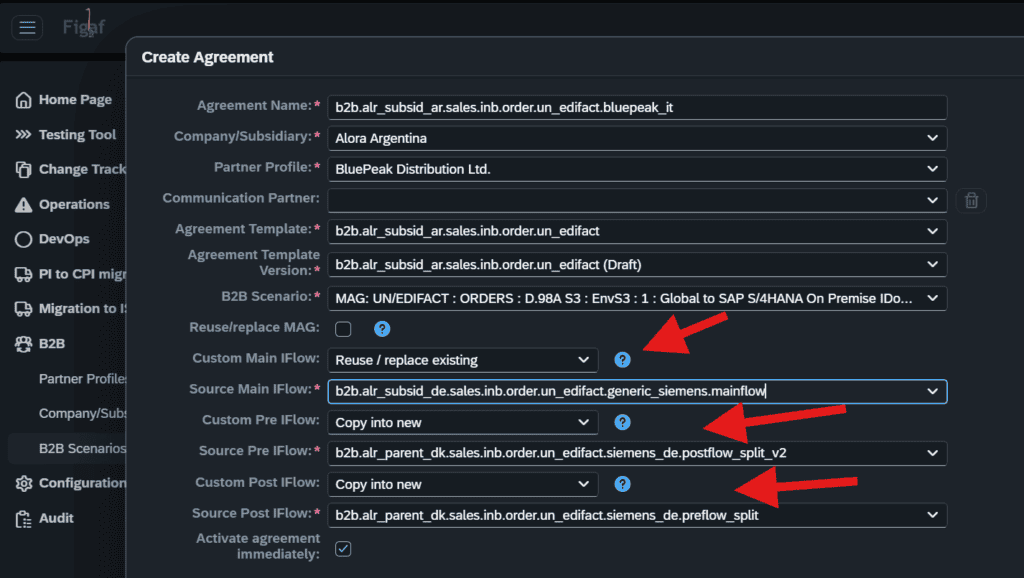The width and height of the screenshot is (1024, 578).
Task: Open the Source Main IFlow dropdown arrow
Action: tap(932, 391)
